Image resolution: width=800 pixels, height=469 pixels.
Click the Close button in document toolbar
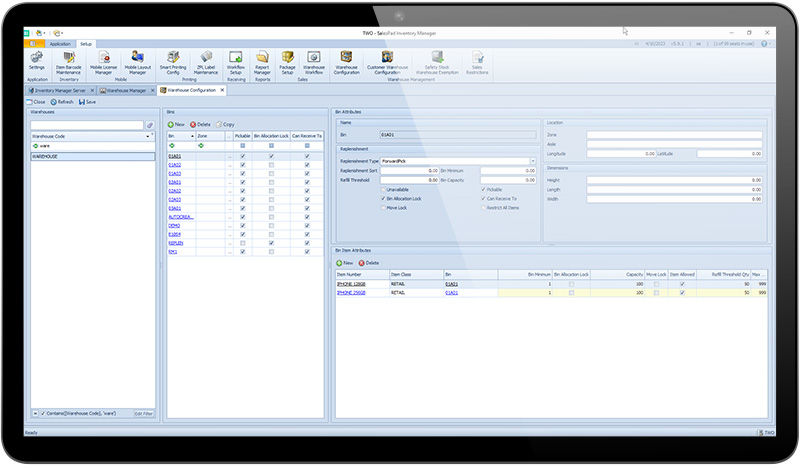point(36,102)
